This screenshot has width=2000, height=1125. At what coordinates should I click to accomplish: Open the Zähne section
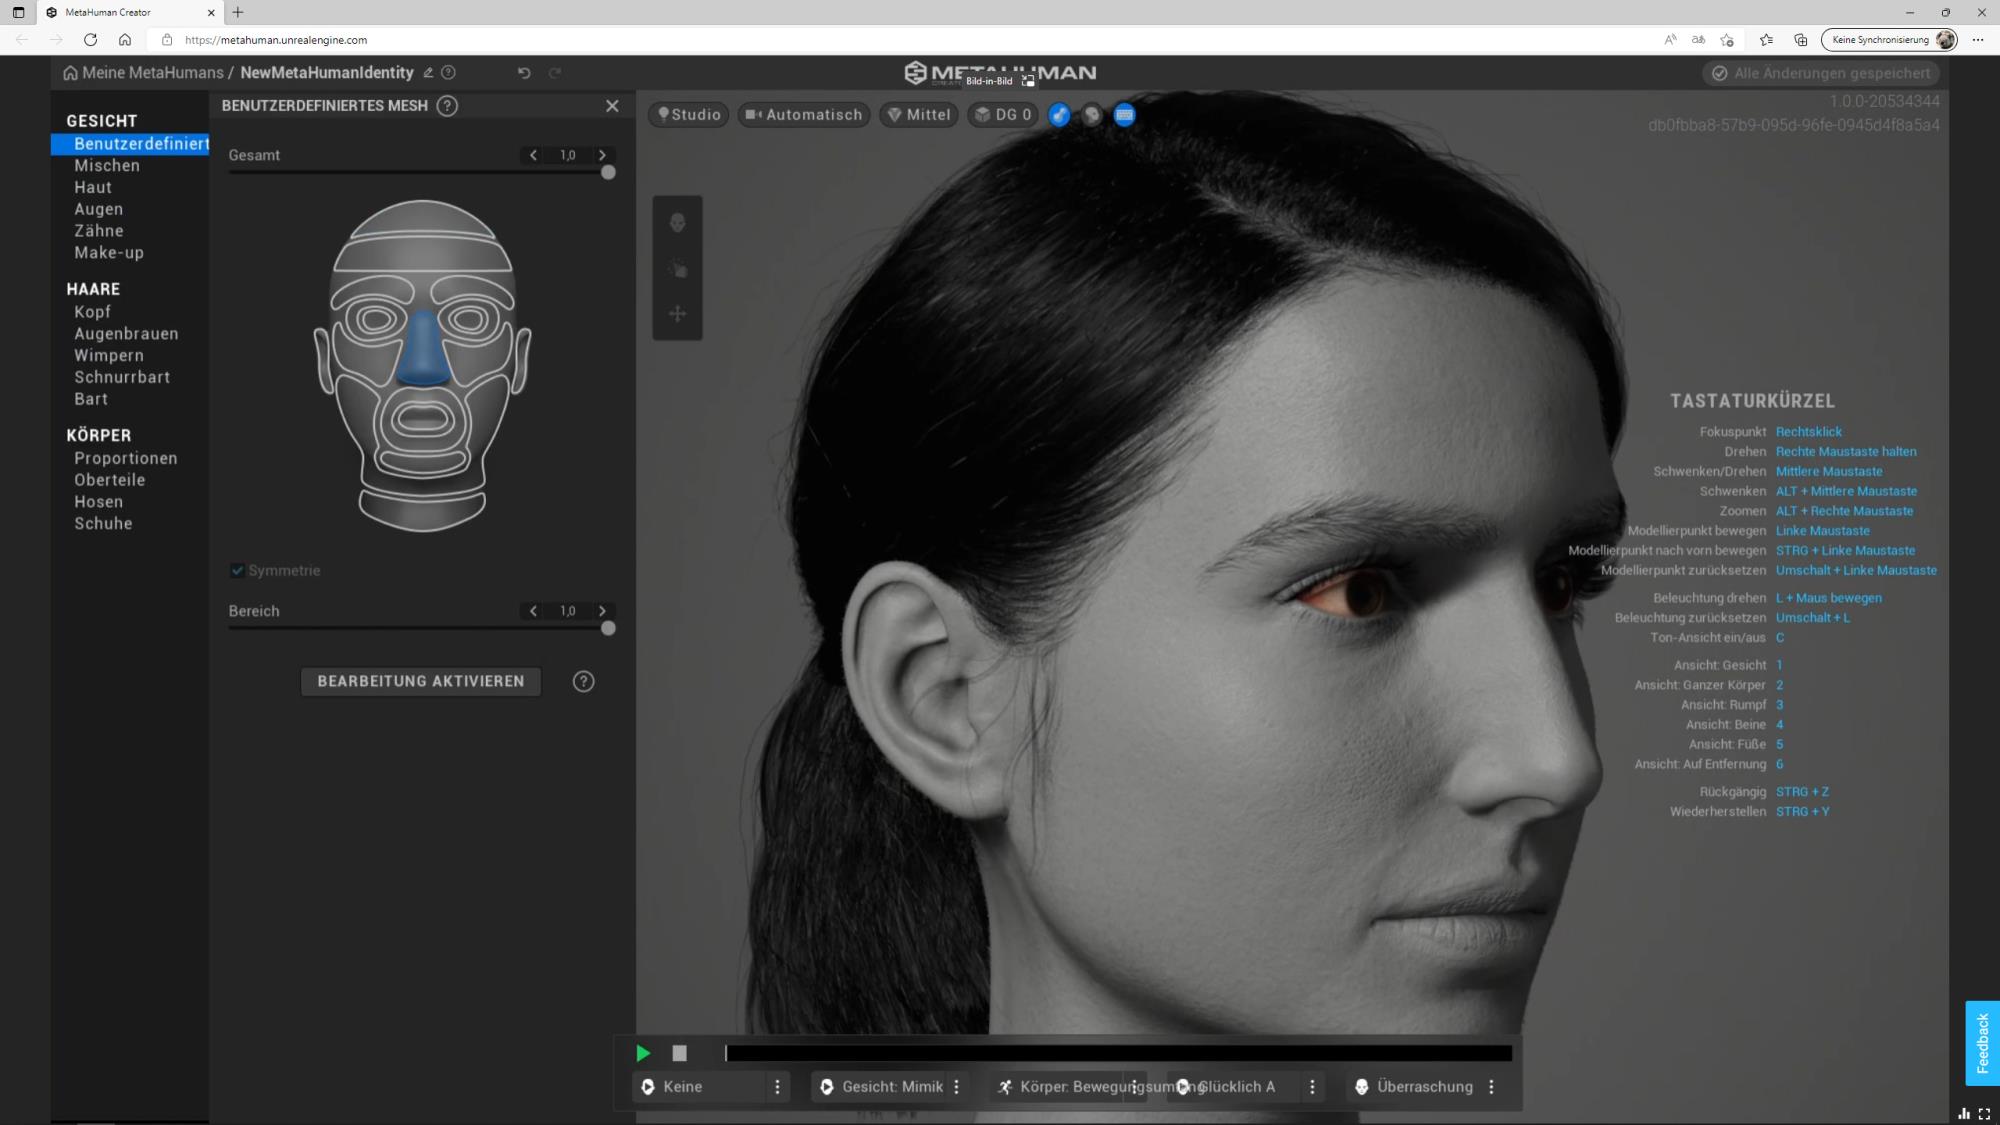click(99, 231)
